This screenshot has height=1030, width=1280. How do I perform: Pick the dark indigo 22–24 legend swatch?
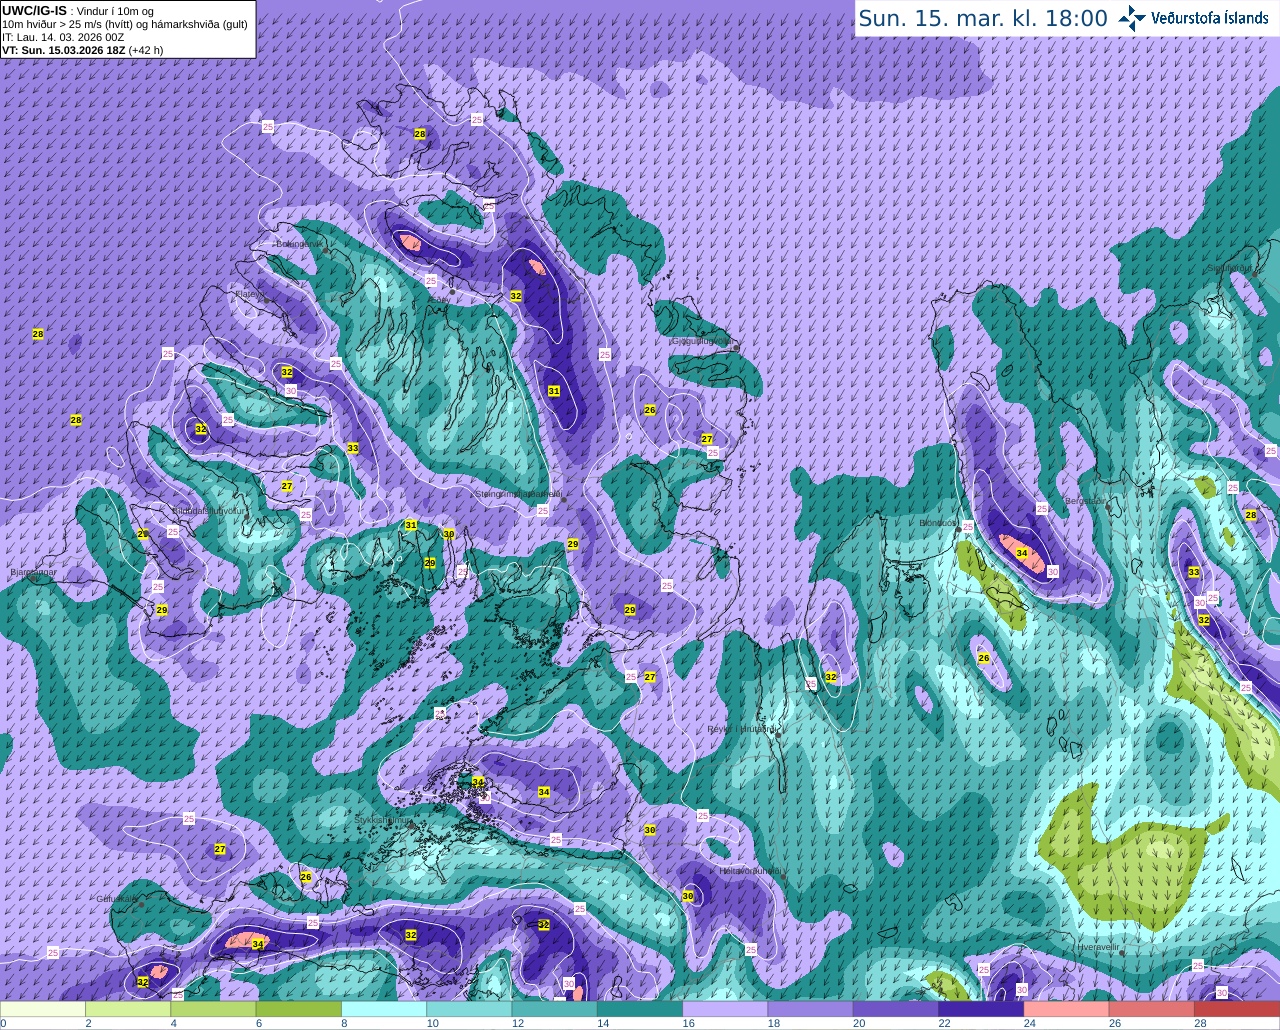pyautogui.click(x=982, y=1009)
